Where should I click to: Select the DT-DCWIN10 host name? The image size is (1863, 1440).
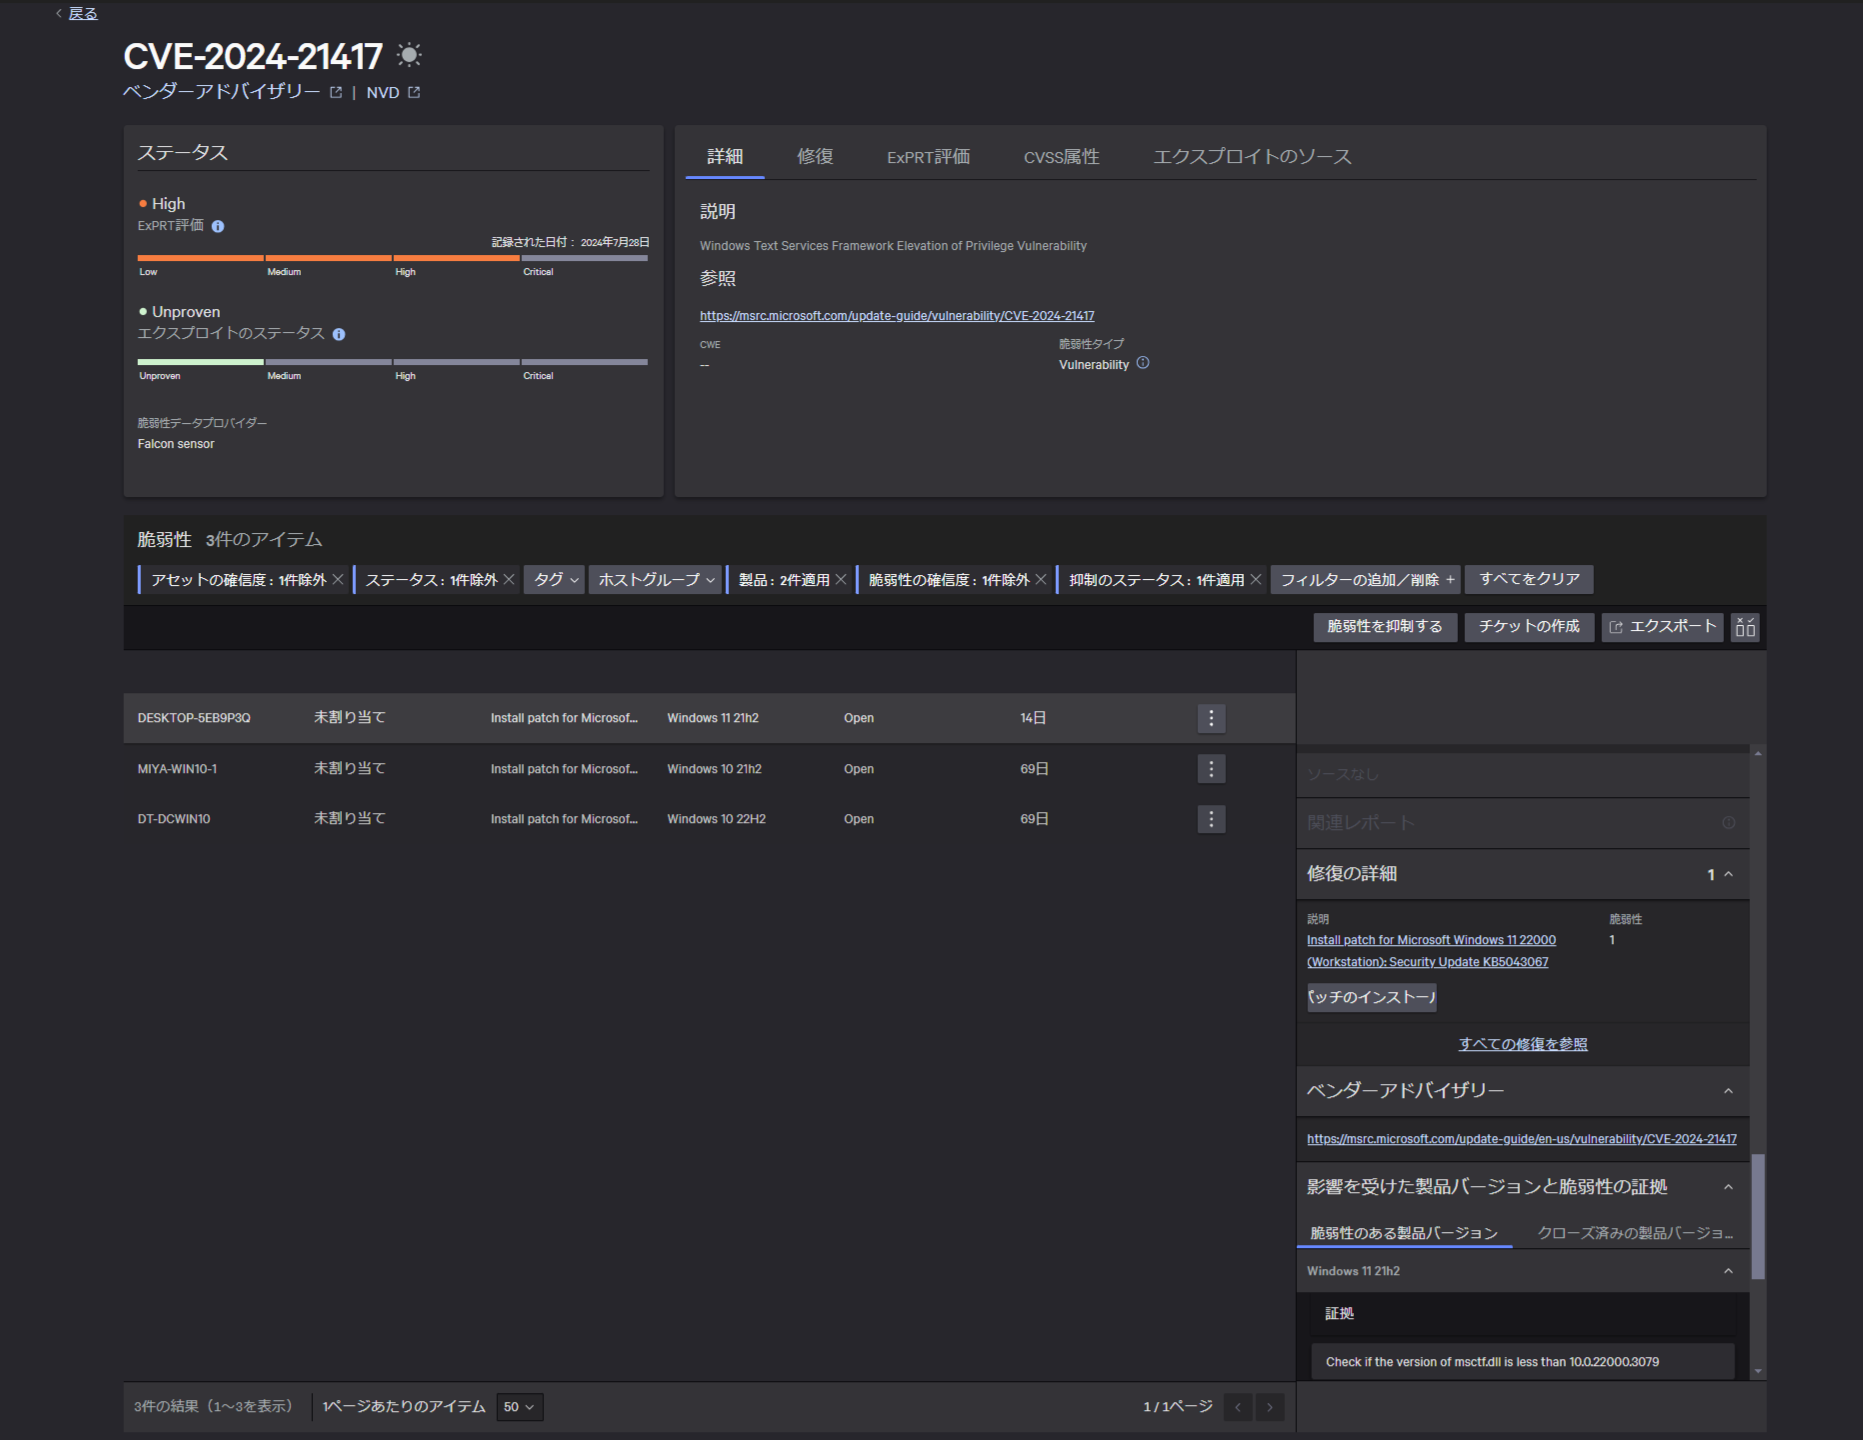174,819
